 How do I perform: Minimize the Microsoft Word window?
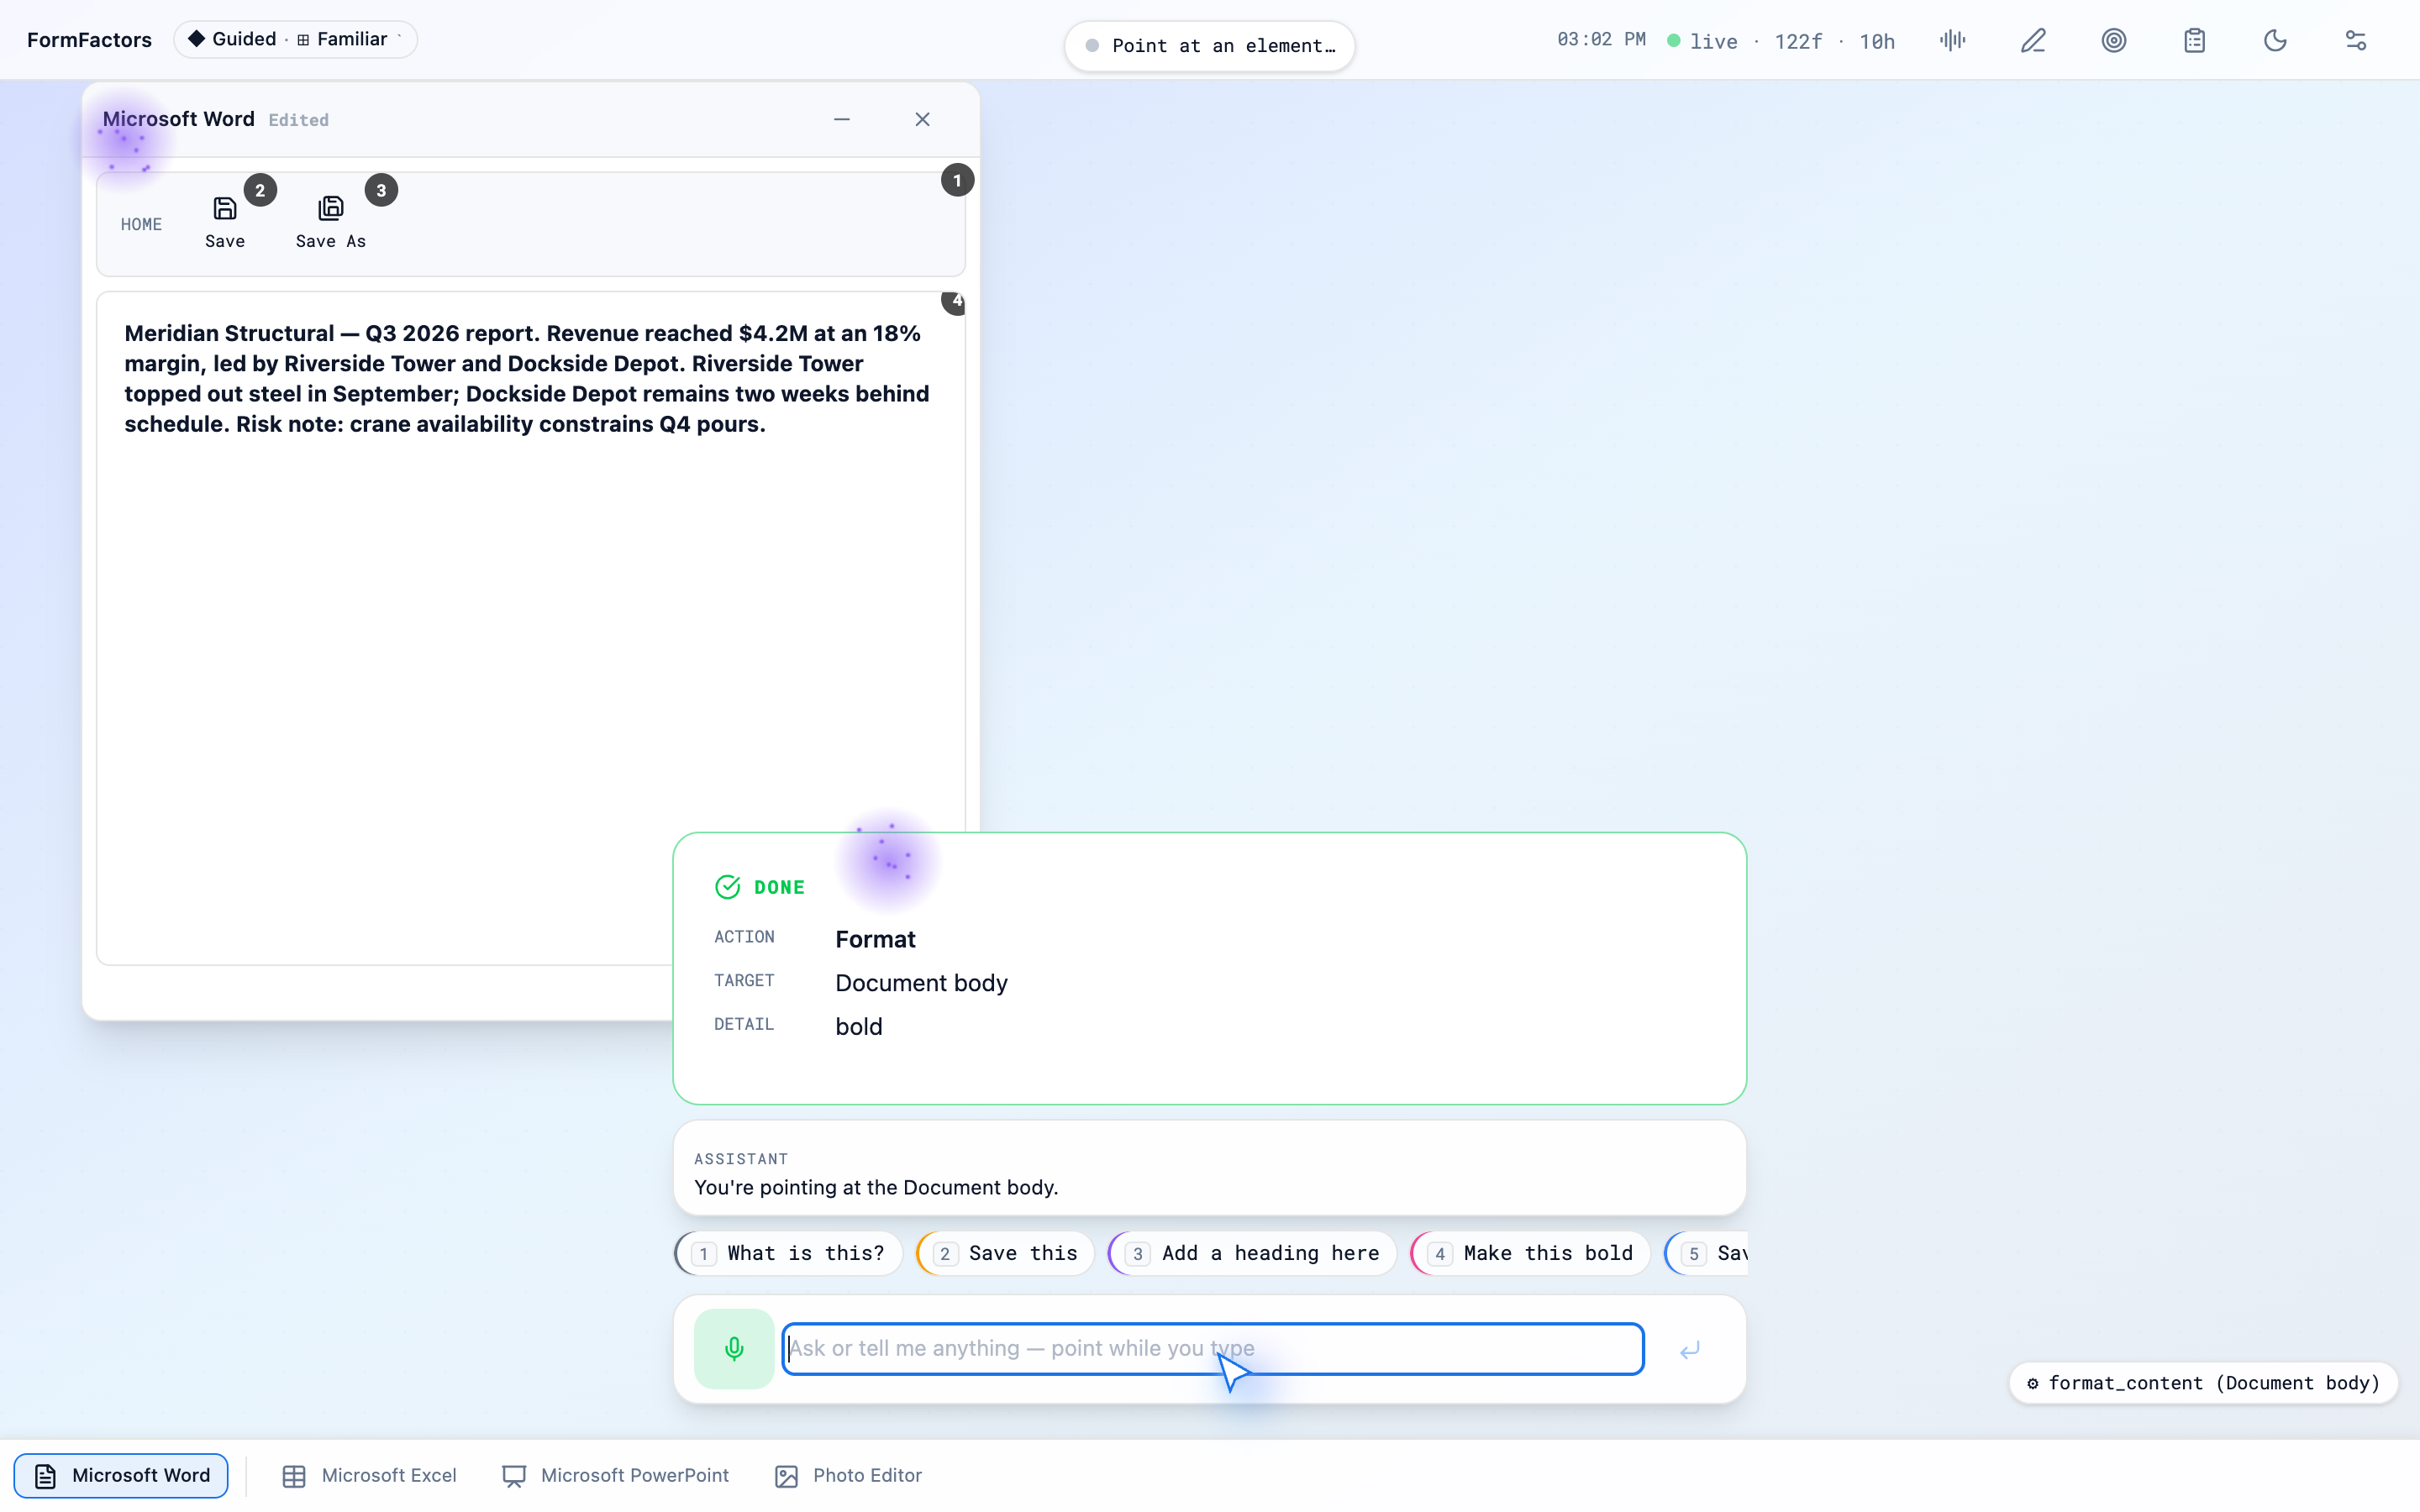[842, 119]
